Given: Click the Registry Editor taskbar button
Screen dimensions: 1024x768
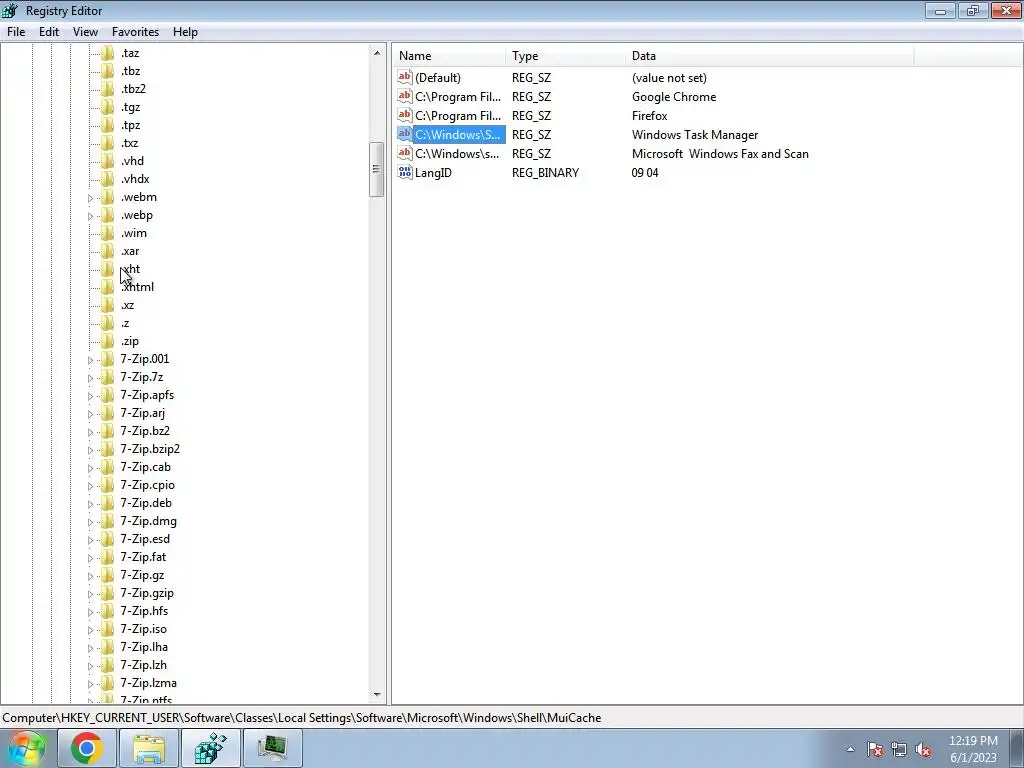Looking at the screenshot, I should [210, 748].
